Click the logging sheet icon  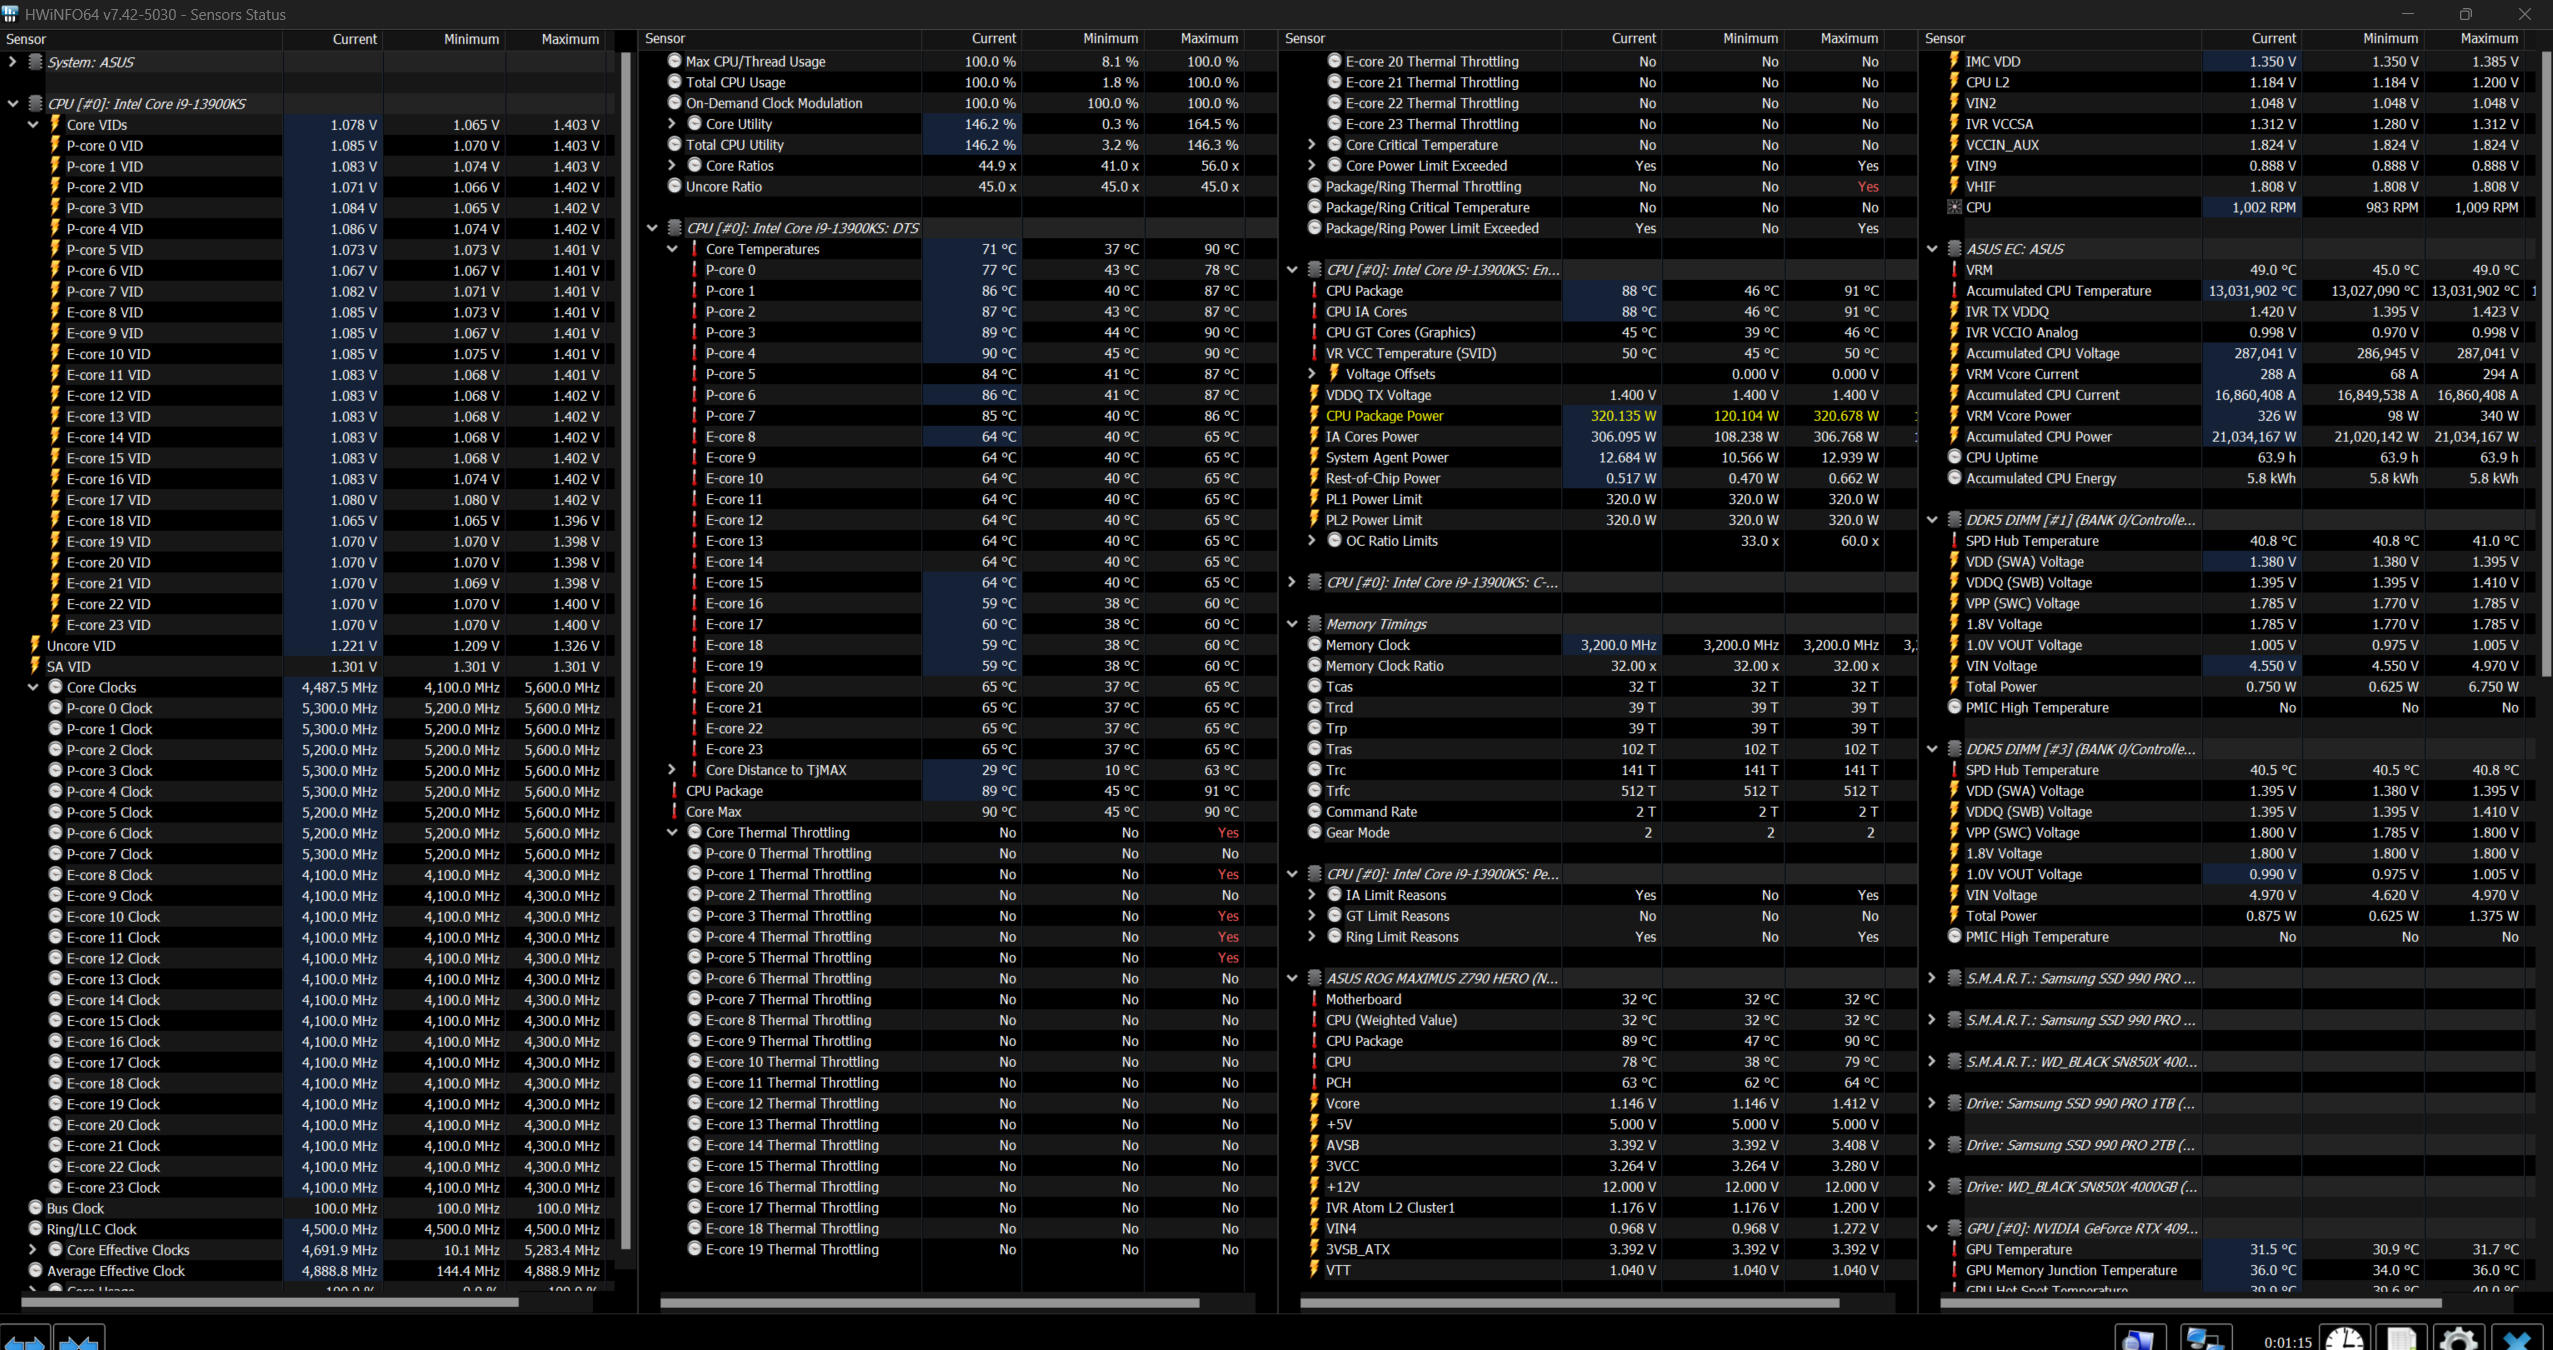[x=2401, y=1338]
